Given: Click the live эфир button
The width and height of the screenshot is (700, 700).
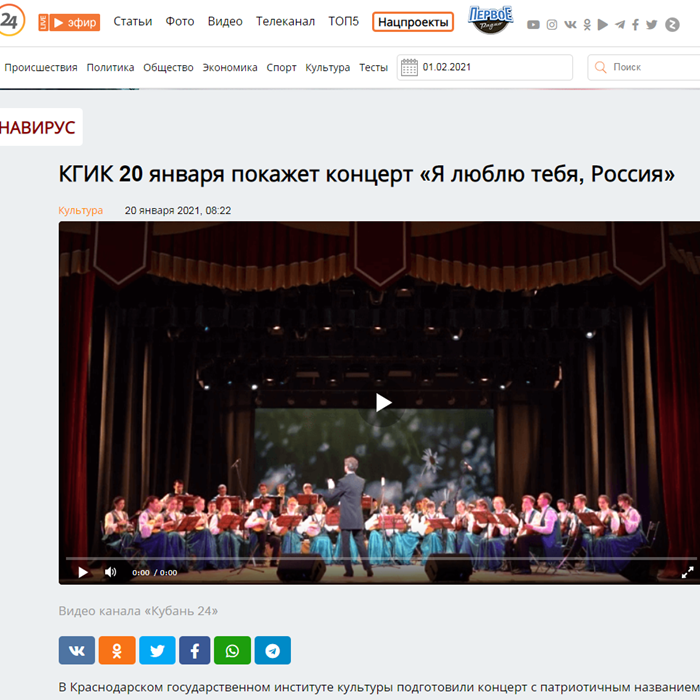Looking at the screenshot, I should [x=69, y=22].
